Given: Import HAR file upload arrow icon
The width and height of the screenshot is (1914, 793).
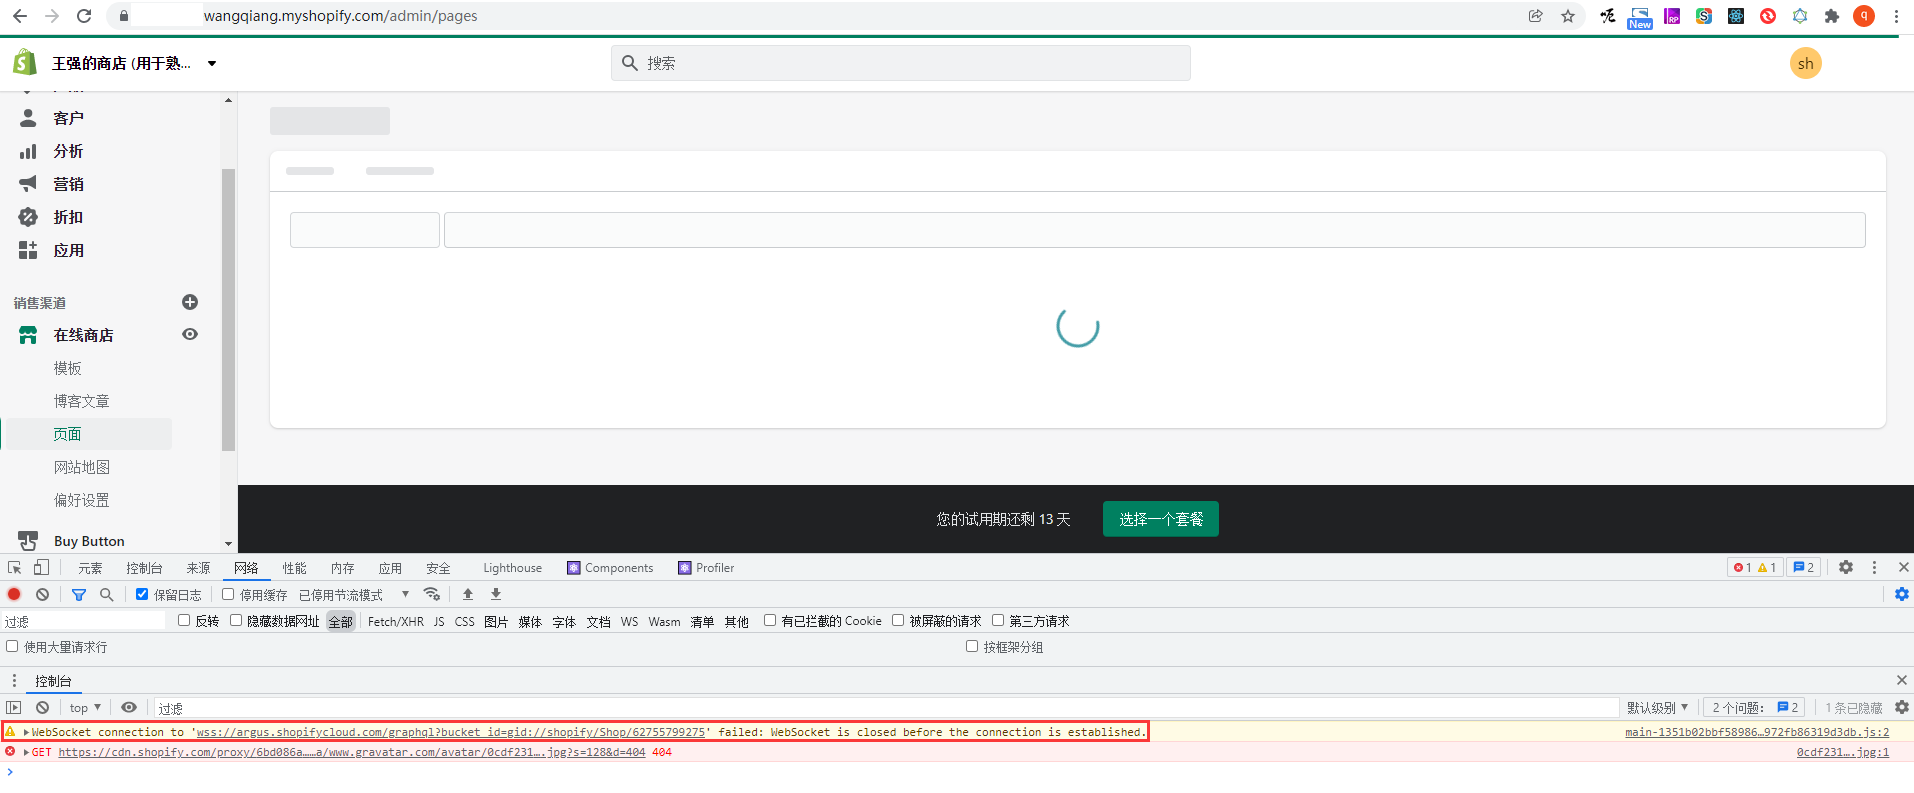Looking at the screenshot, I should click(468, 594).
